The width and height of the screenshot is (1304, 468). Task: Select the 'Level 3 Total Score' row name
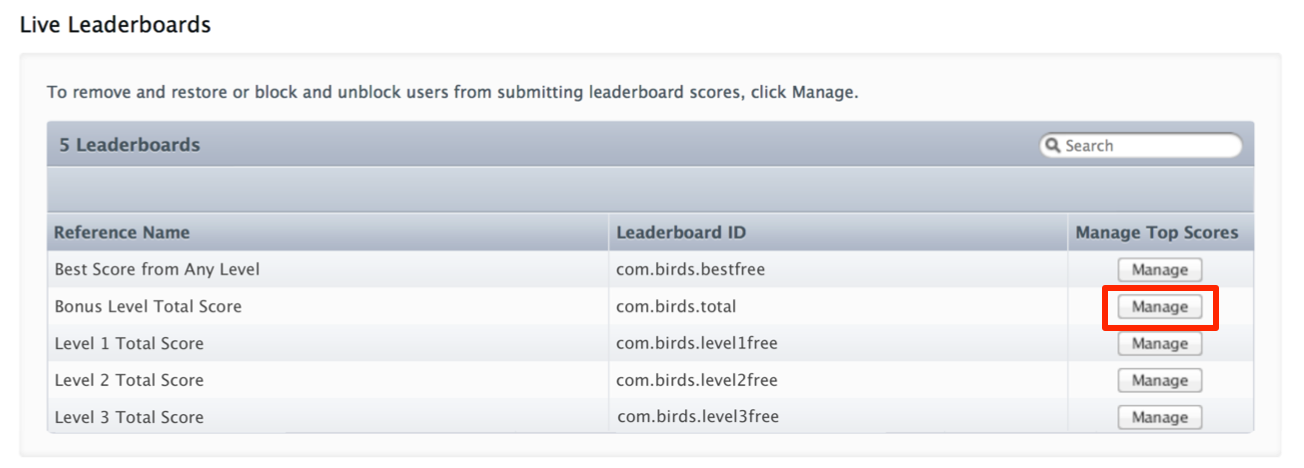point(129,418)
